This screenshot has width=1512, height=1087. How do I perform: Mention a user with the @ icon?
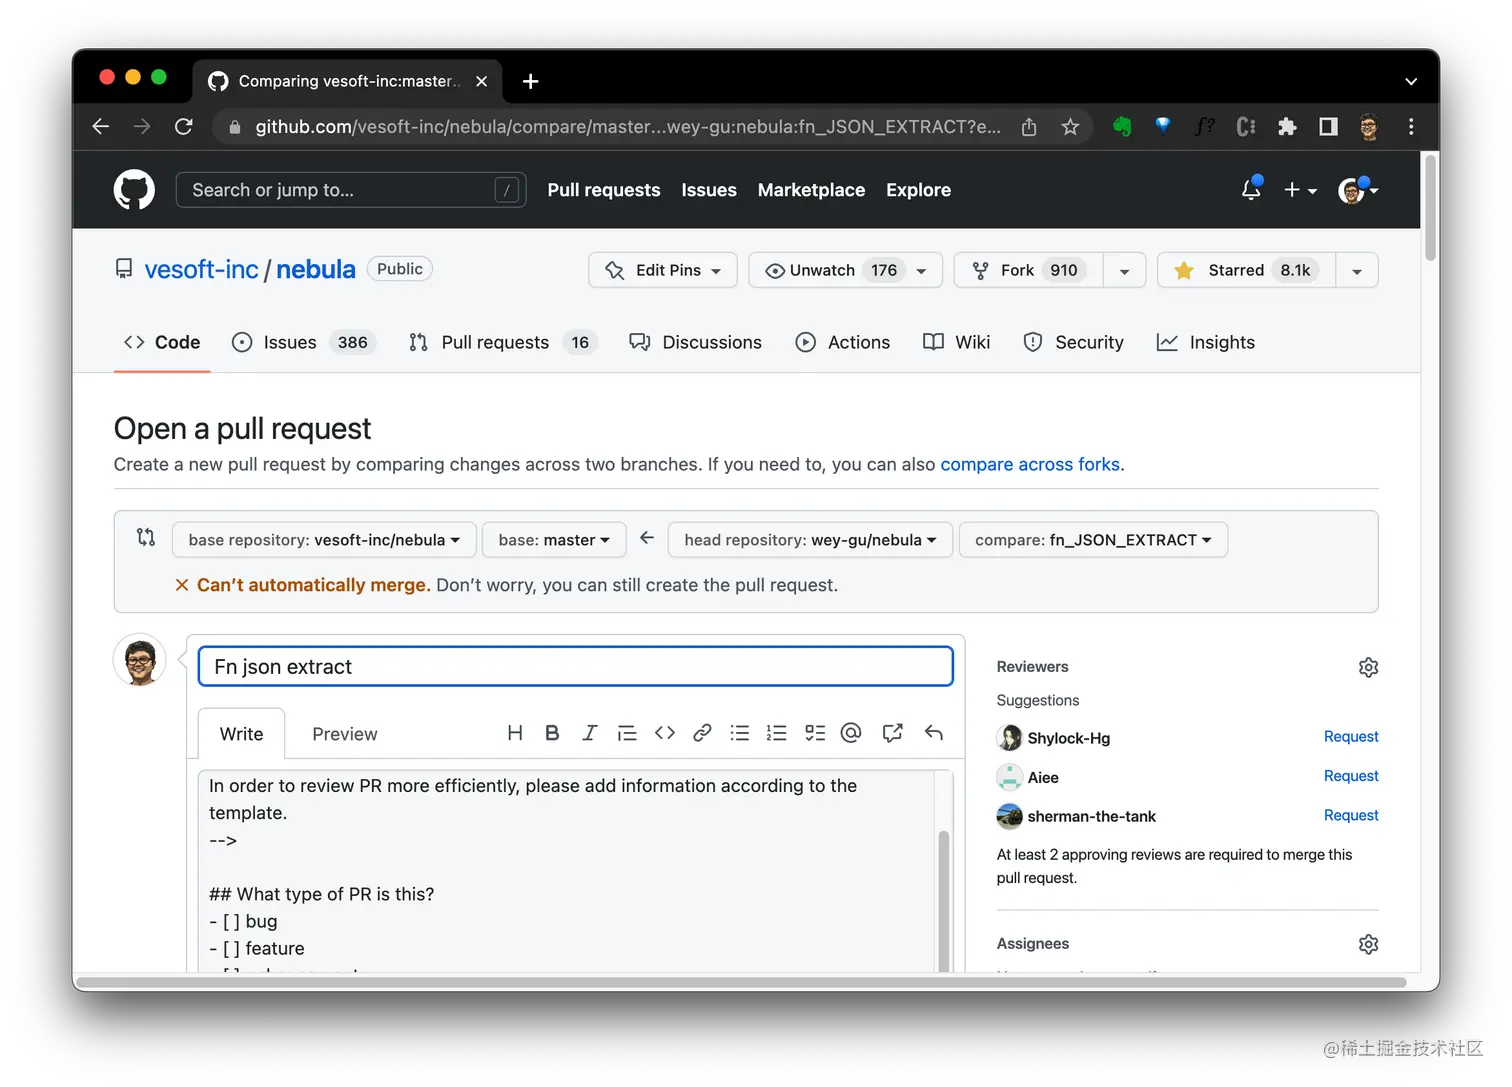tap(851, 733)
